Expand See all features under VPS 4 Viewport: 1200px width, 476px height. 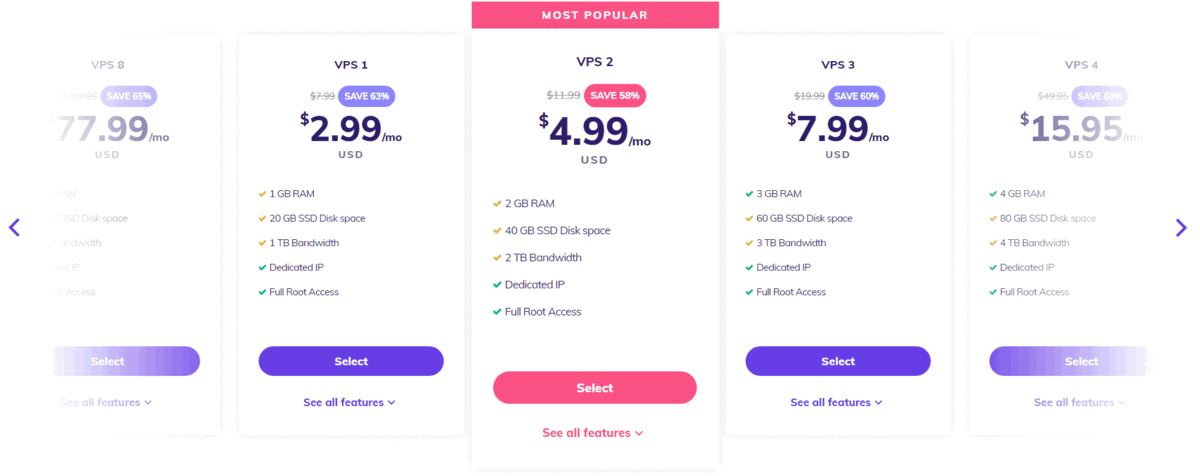pyautogui.click(x=1080, y=402)
